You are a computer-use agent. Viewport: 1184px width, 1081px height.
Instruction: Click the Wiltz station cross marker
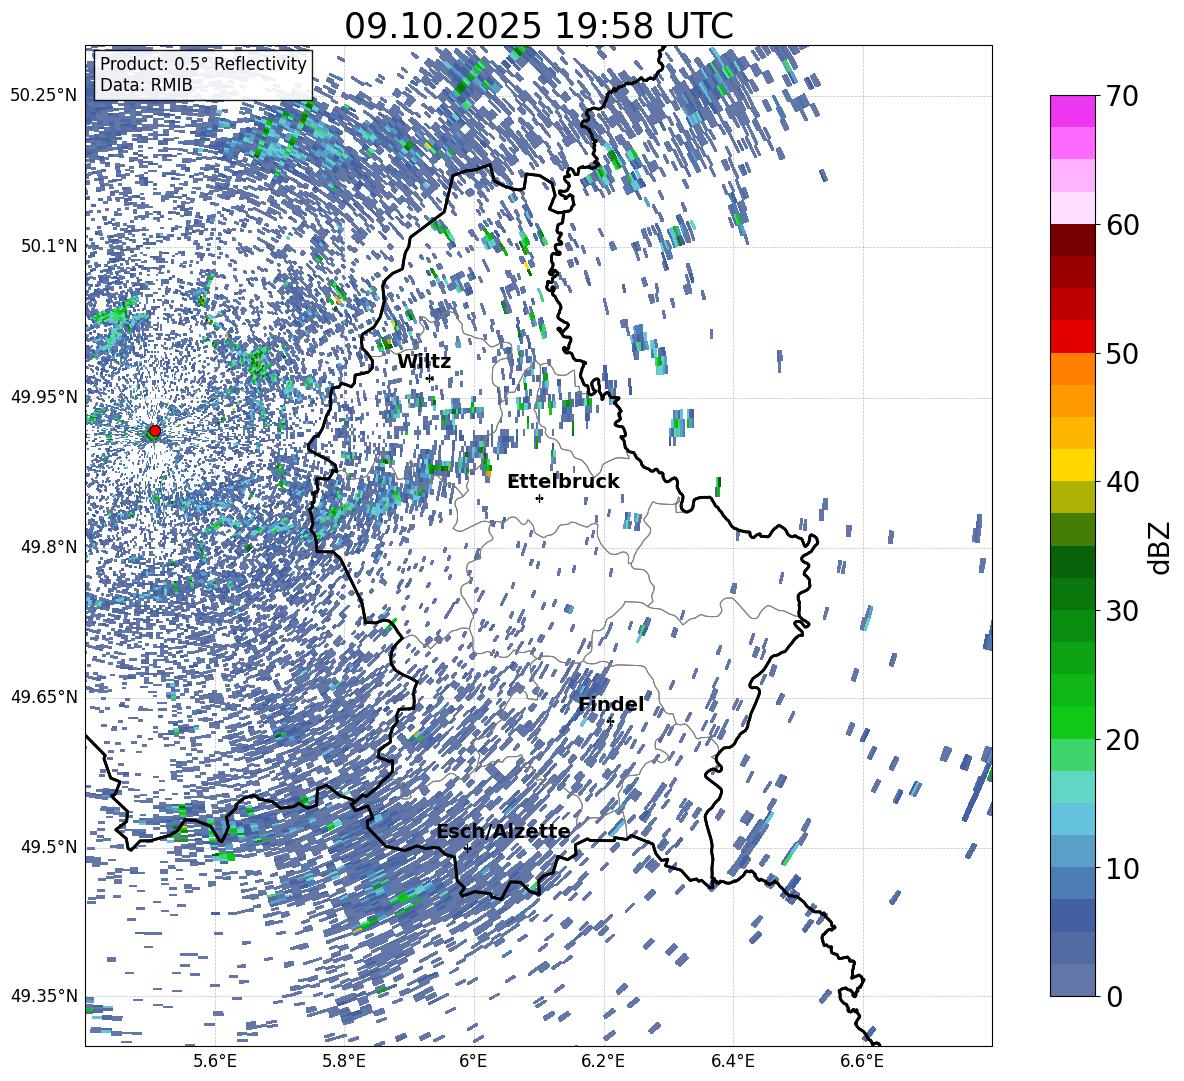(x=430, y=378)
